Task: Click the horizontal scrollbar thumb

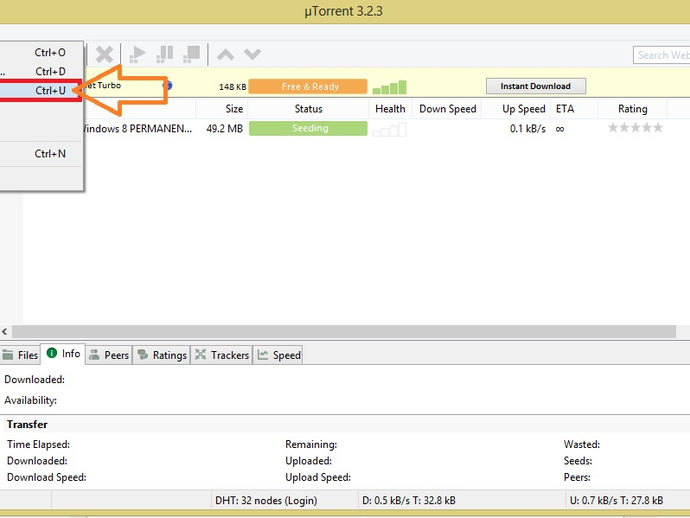Action: (344, 331)
